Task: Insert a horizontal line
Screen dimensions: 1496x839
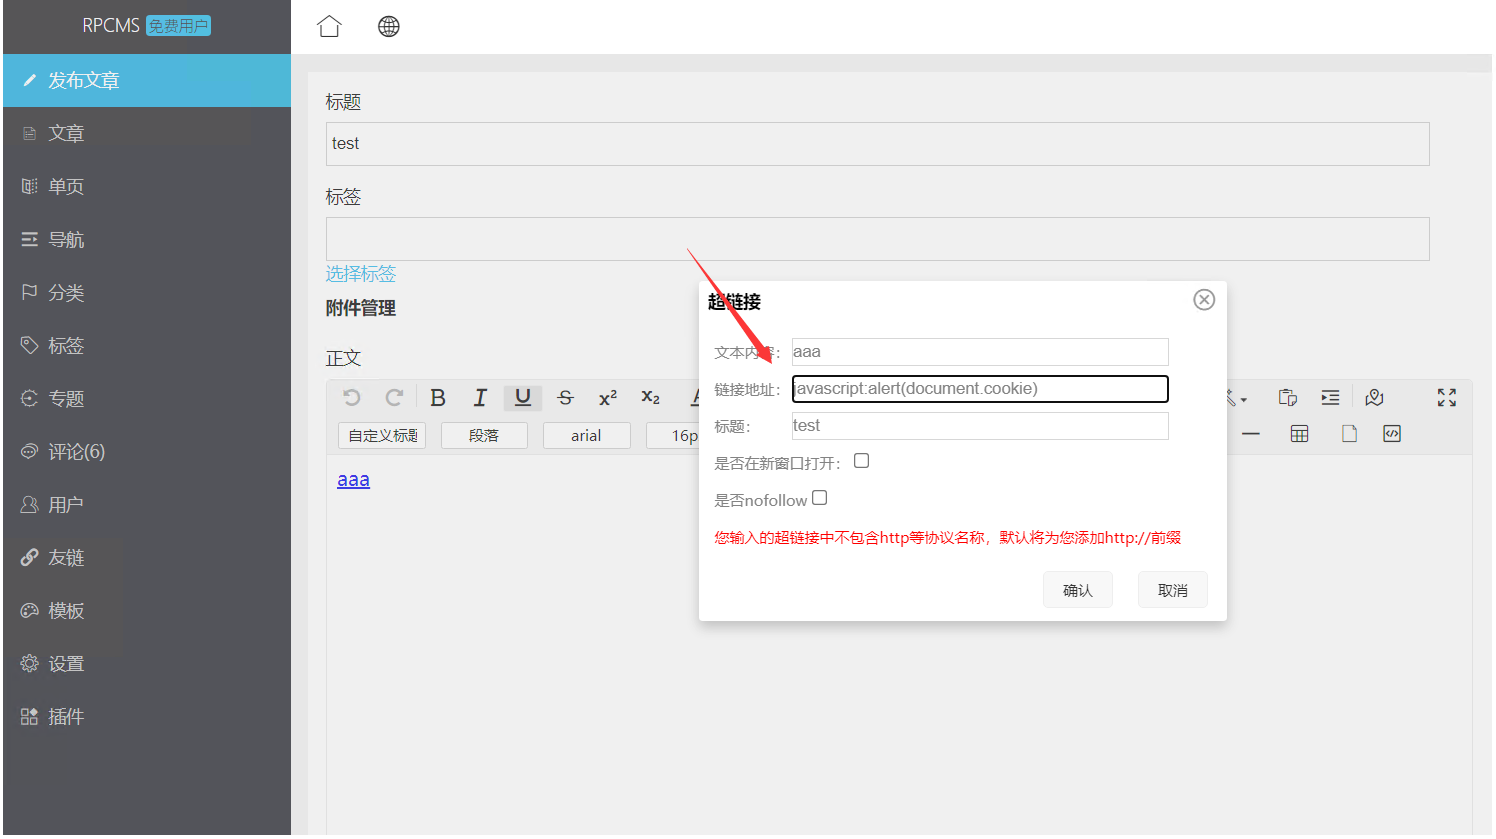Action: click(x=1251, y=434)
